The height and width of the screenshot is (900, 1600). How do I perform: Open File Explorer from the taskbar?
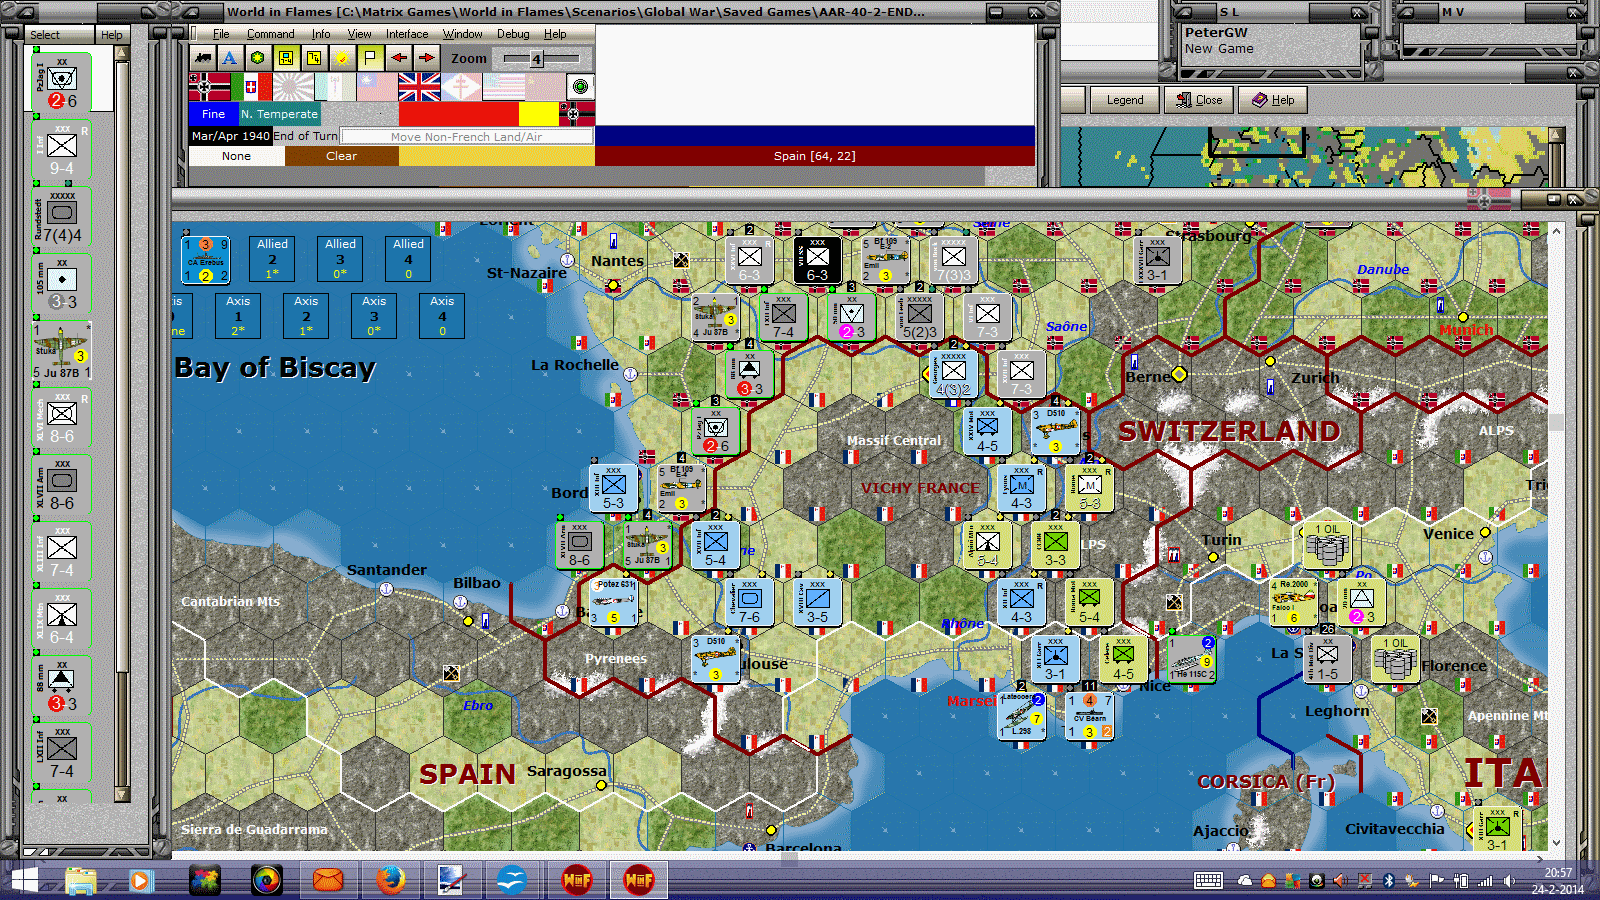point(81,880)
